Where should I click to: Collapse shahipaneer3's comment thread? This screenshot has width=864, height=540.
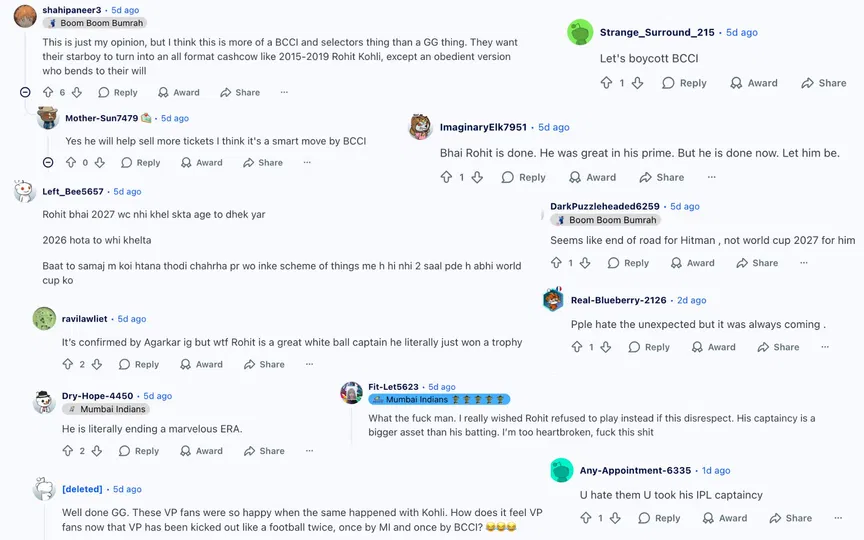pyautogui.click(x=25, y=92)
